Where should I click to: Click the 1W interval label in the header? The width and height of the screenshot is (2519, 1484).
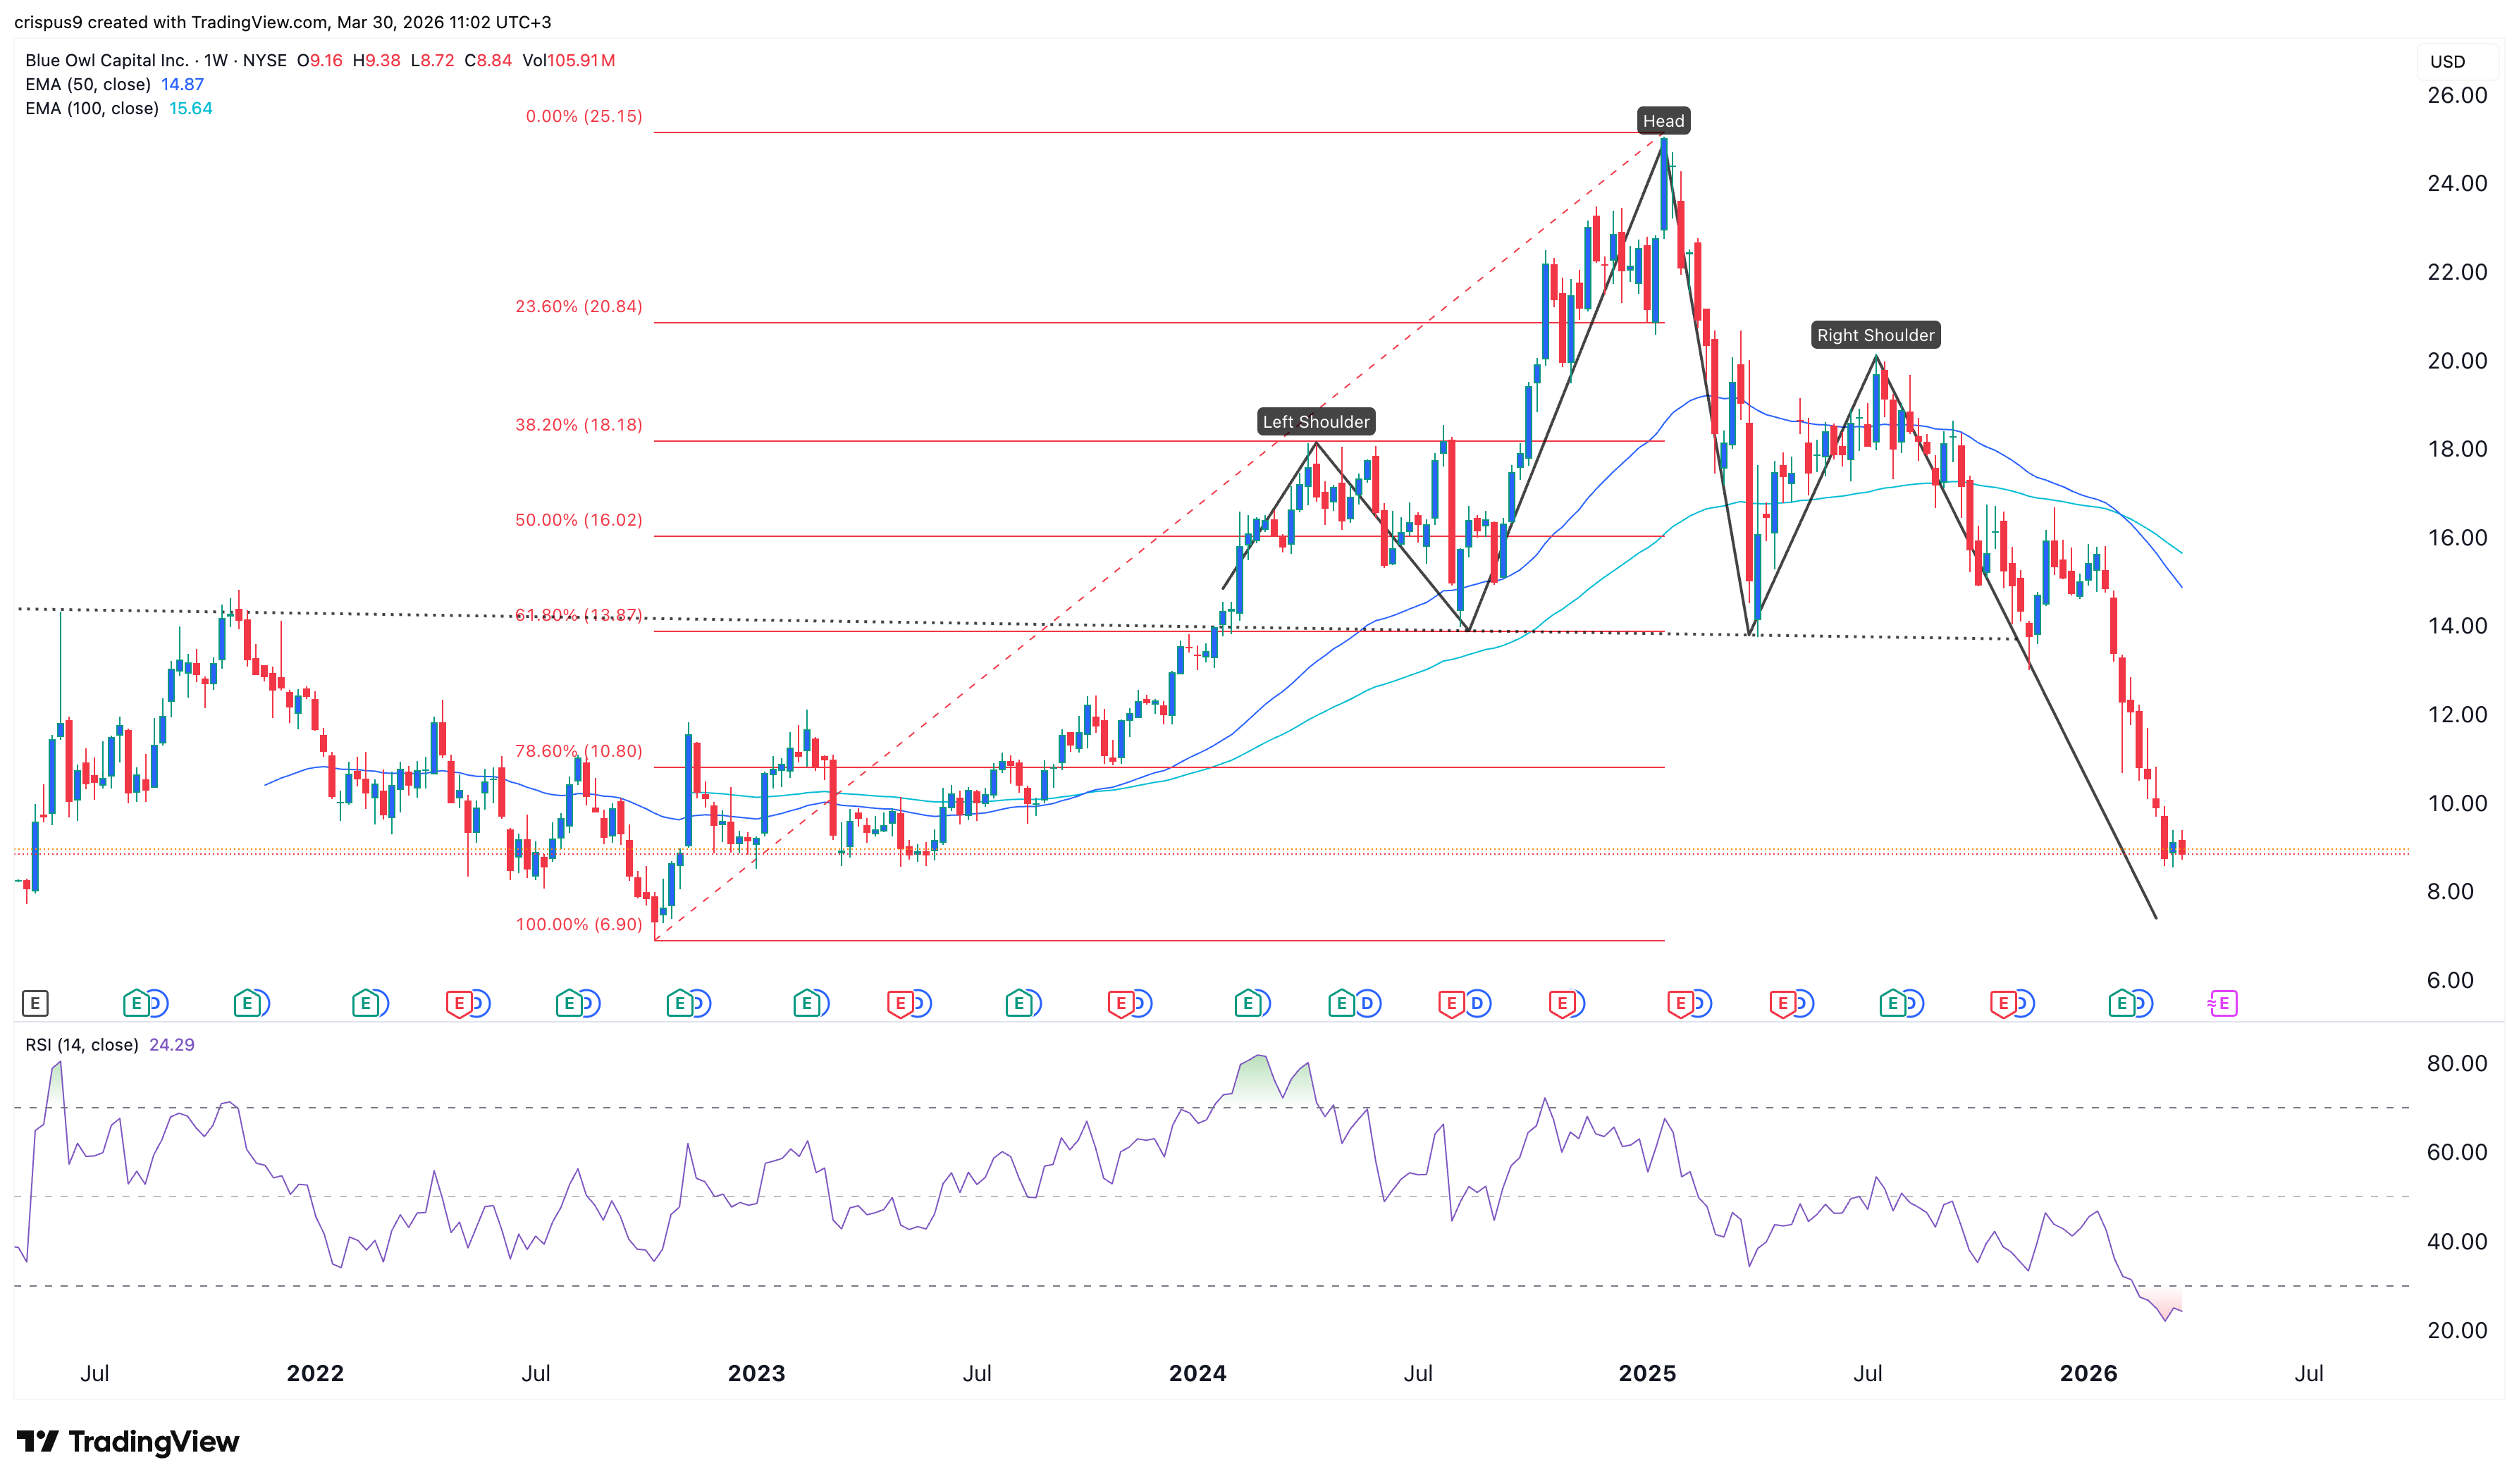[216, 60]
